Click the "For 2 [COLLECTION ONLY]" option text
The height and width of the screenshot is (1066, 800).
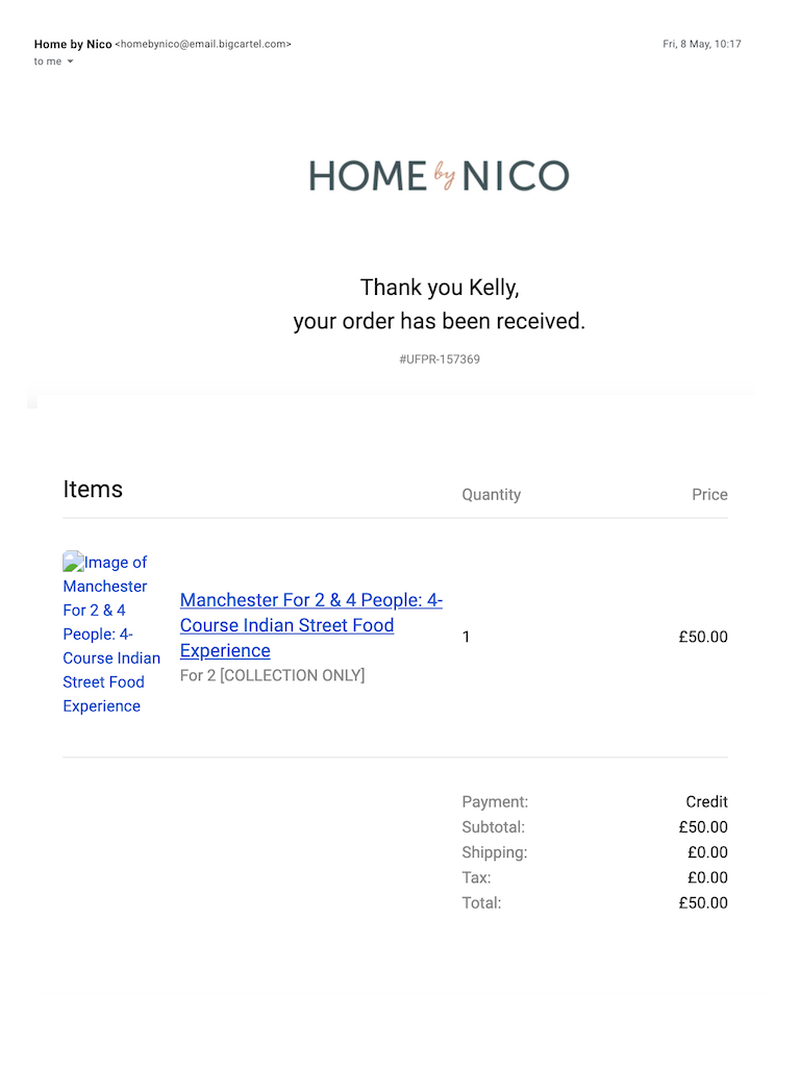tap(272, 675)
